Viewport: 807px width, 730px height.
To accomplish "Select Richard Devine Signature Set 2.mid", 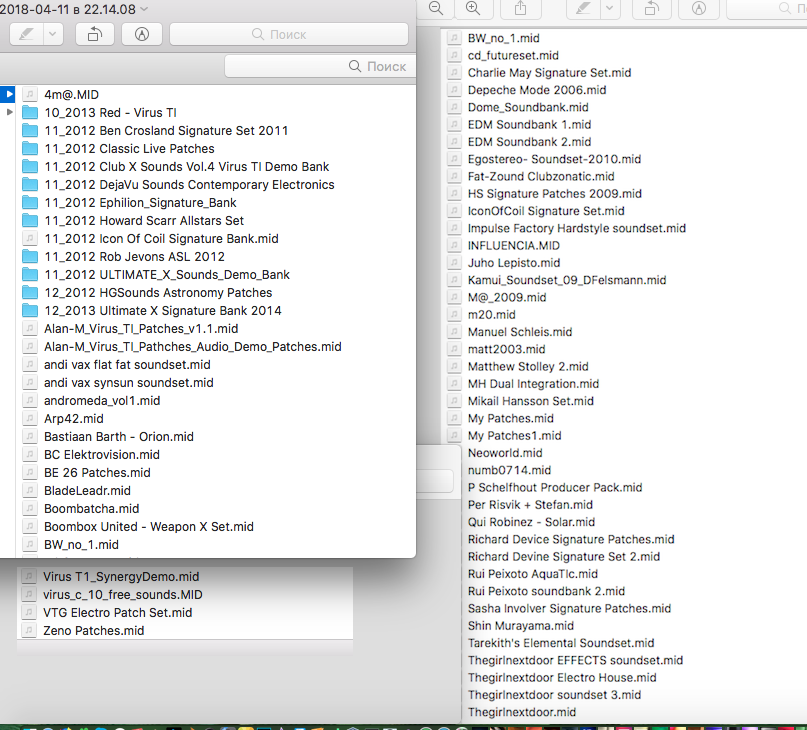I will click(x=564, y=557).
